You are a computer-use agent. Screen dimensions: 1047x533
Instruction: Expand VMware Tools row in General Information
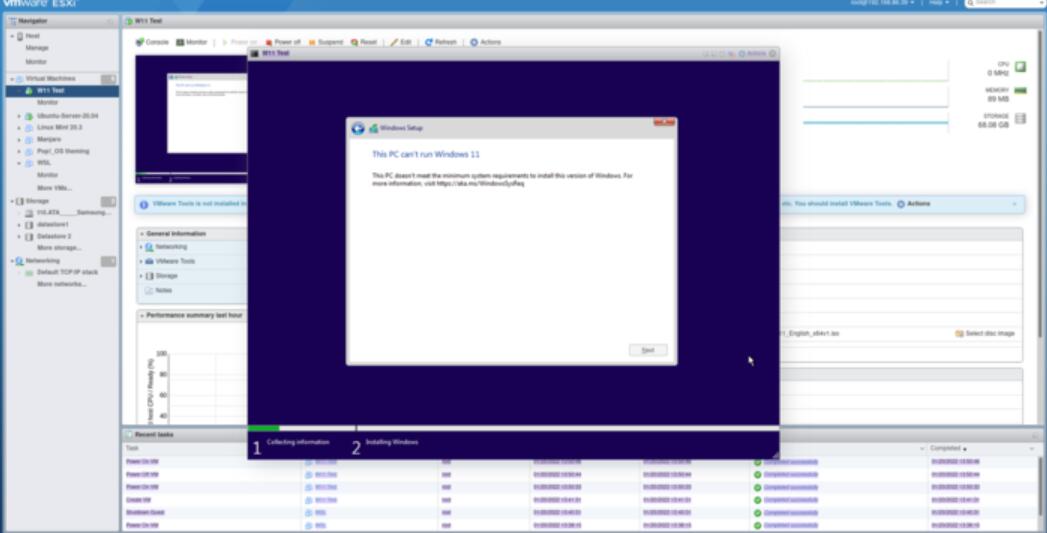pos(142,262)
